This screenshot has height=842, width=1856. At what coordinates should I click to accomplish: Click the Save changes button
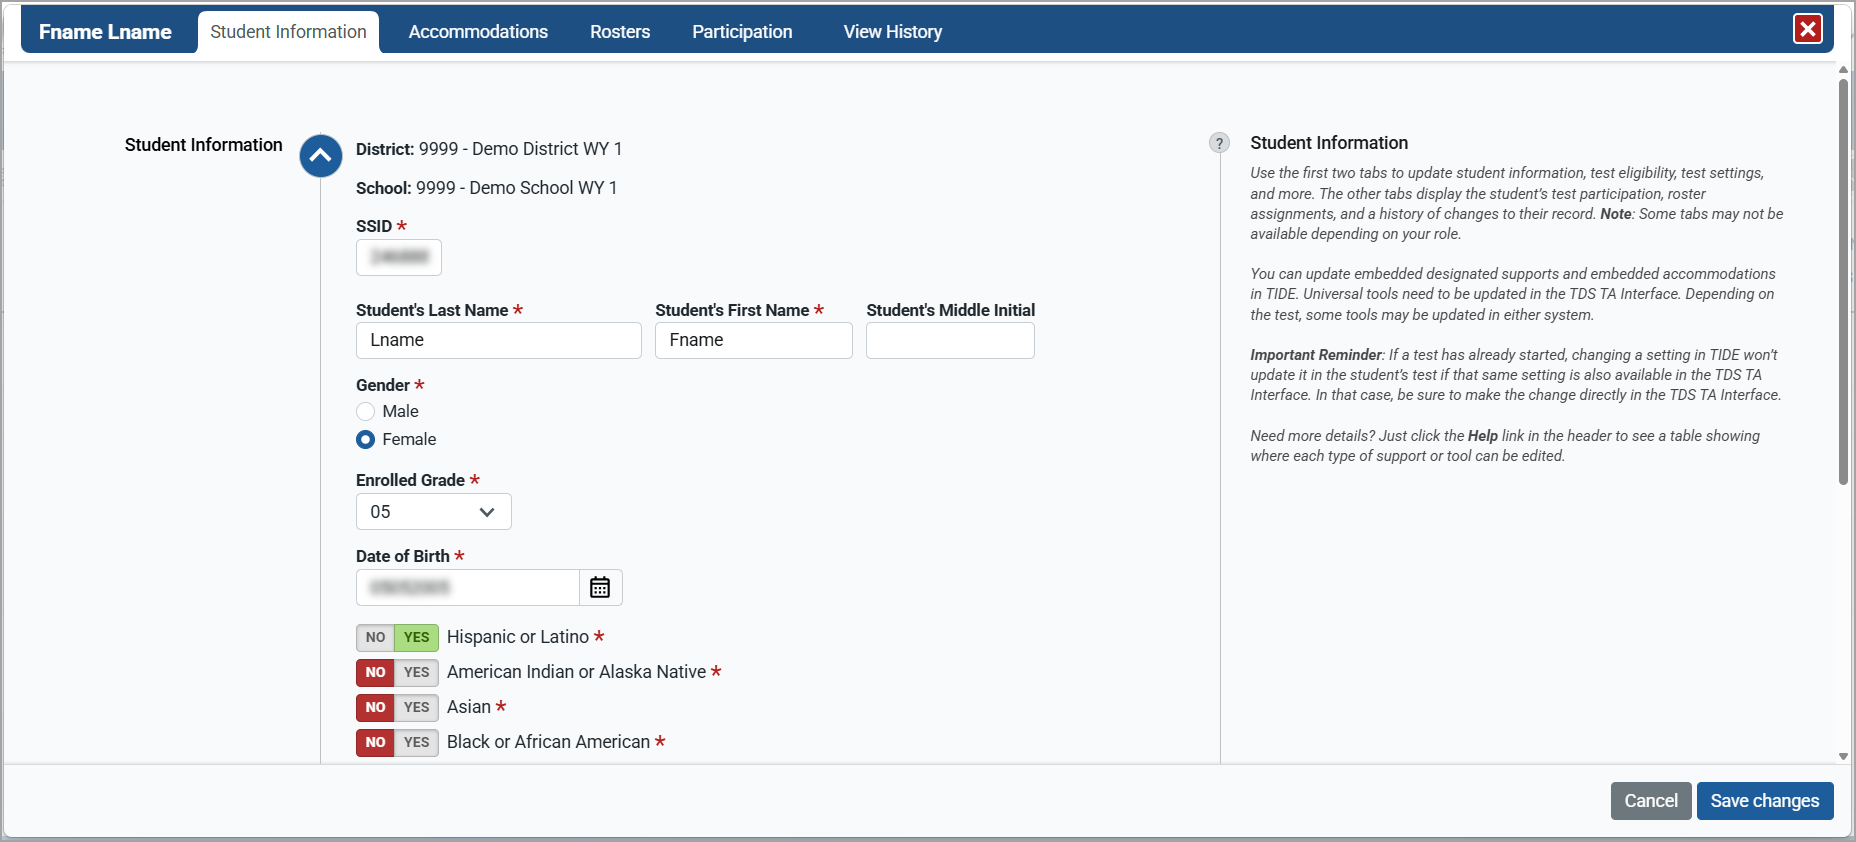pyautogui.click(x=1764, y=801)
